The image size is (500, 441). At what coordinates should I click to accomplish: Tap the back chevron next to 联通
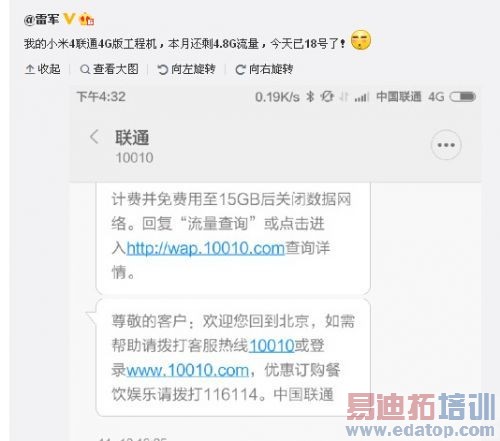click(x=94, y=137)
